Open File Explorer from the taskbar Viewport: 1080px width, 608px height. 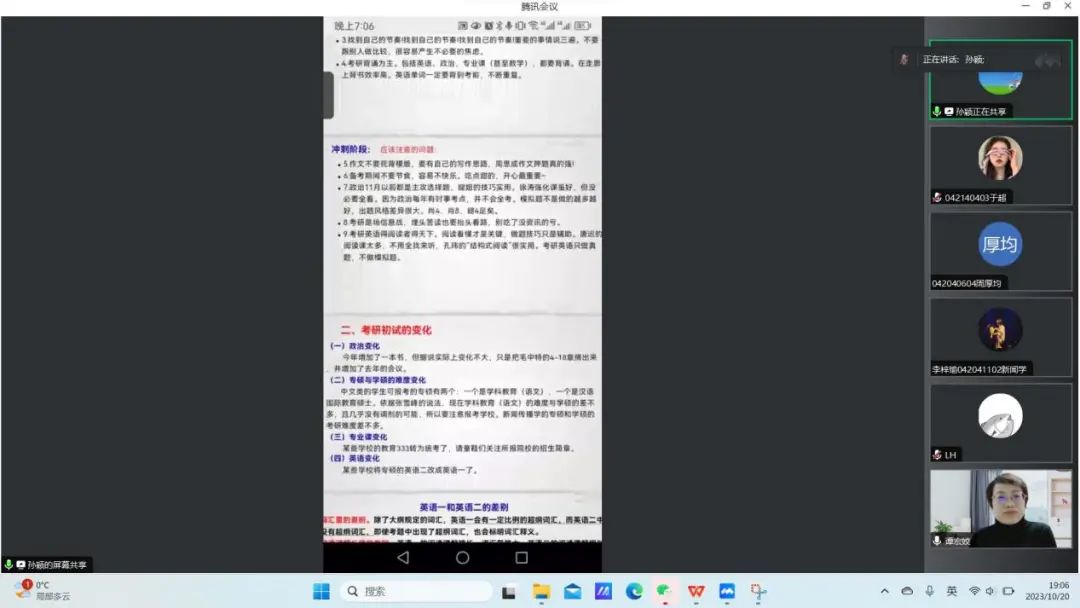coord(541,591)
